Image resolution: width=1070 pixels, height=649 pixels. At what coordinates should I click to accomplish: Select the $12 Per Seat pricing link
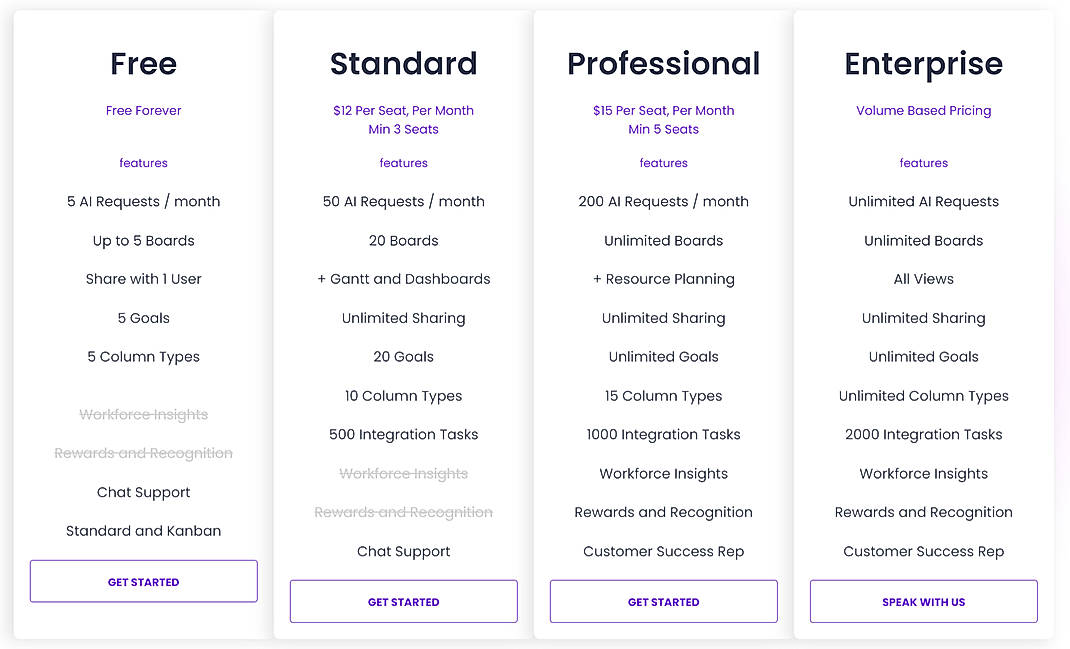click(403, 110)
